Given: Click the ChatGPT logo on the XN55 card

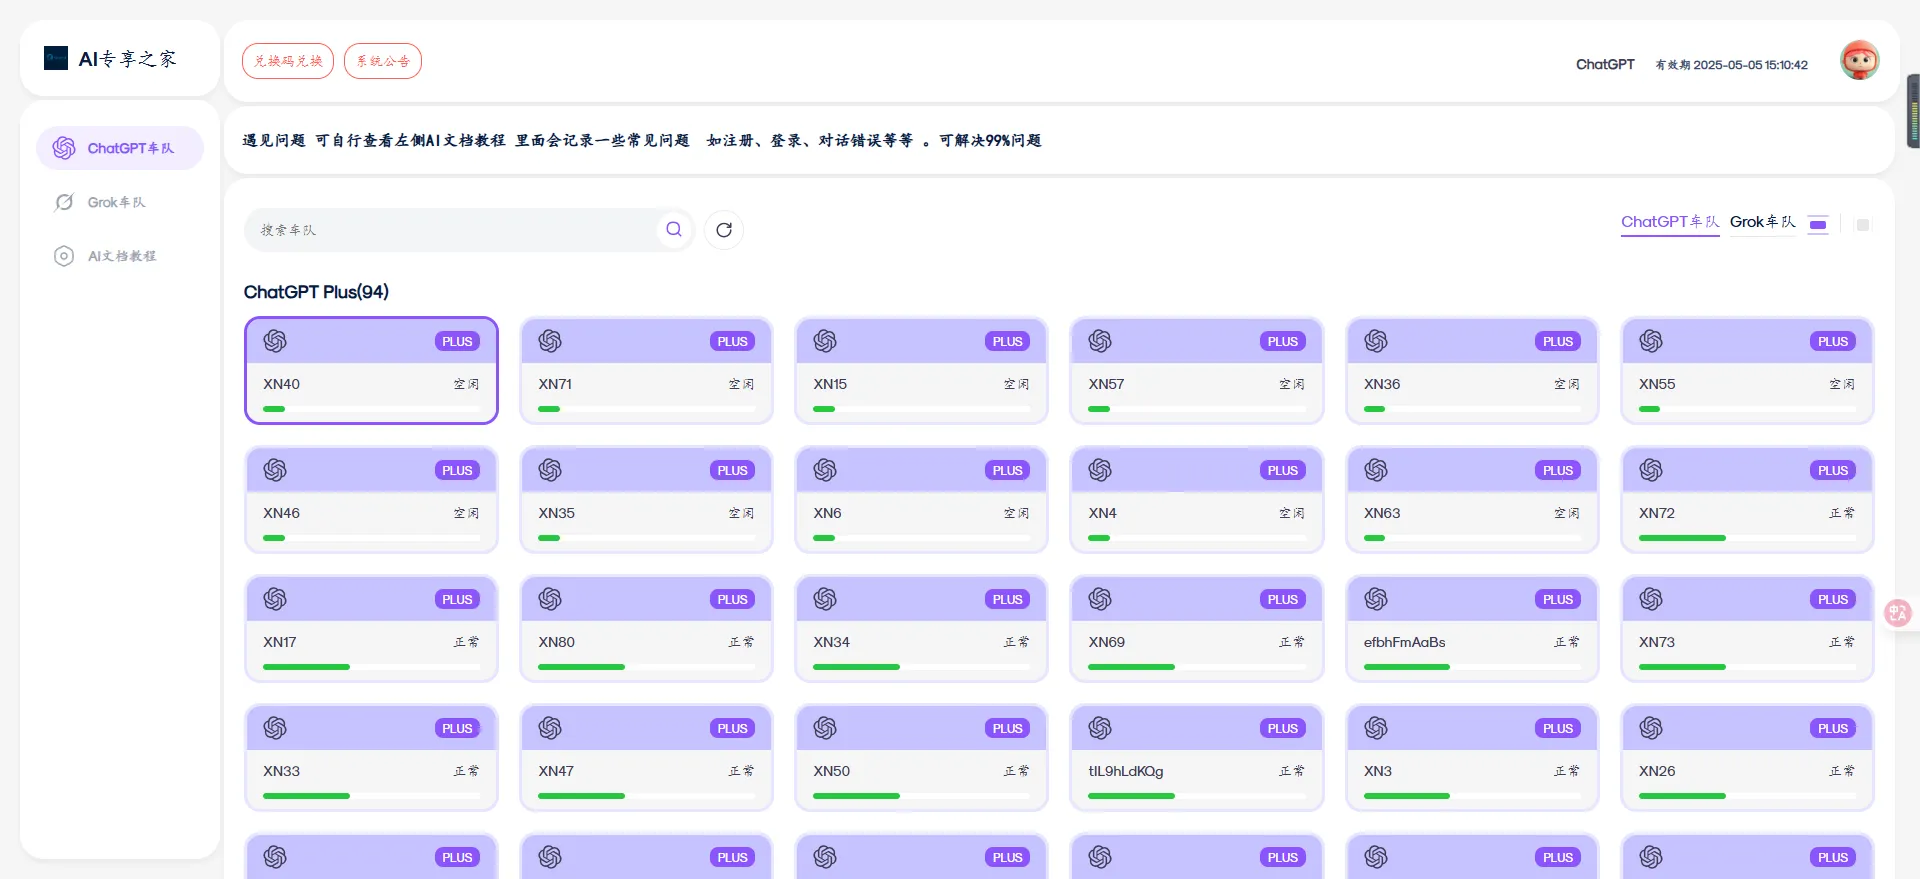Looking at the screenshot, I should (x=1651, y=341).
